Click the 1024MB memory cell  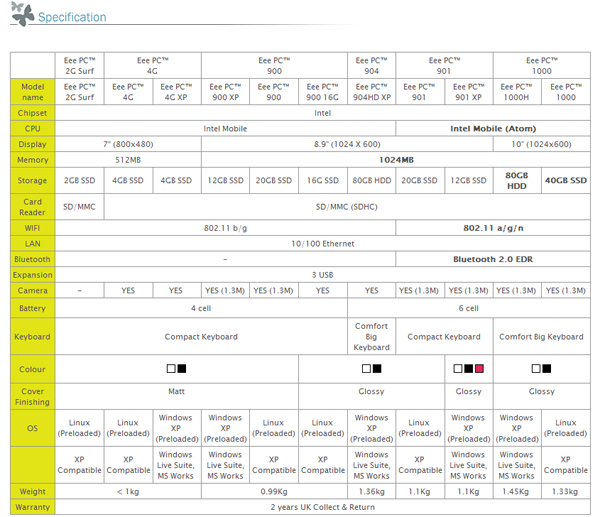396,160
